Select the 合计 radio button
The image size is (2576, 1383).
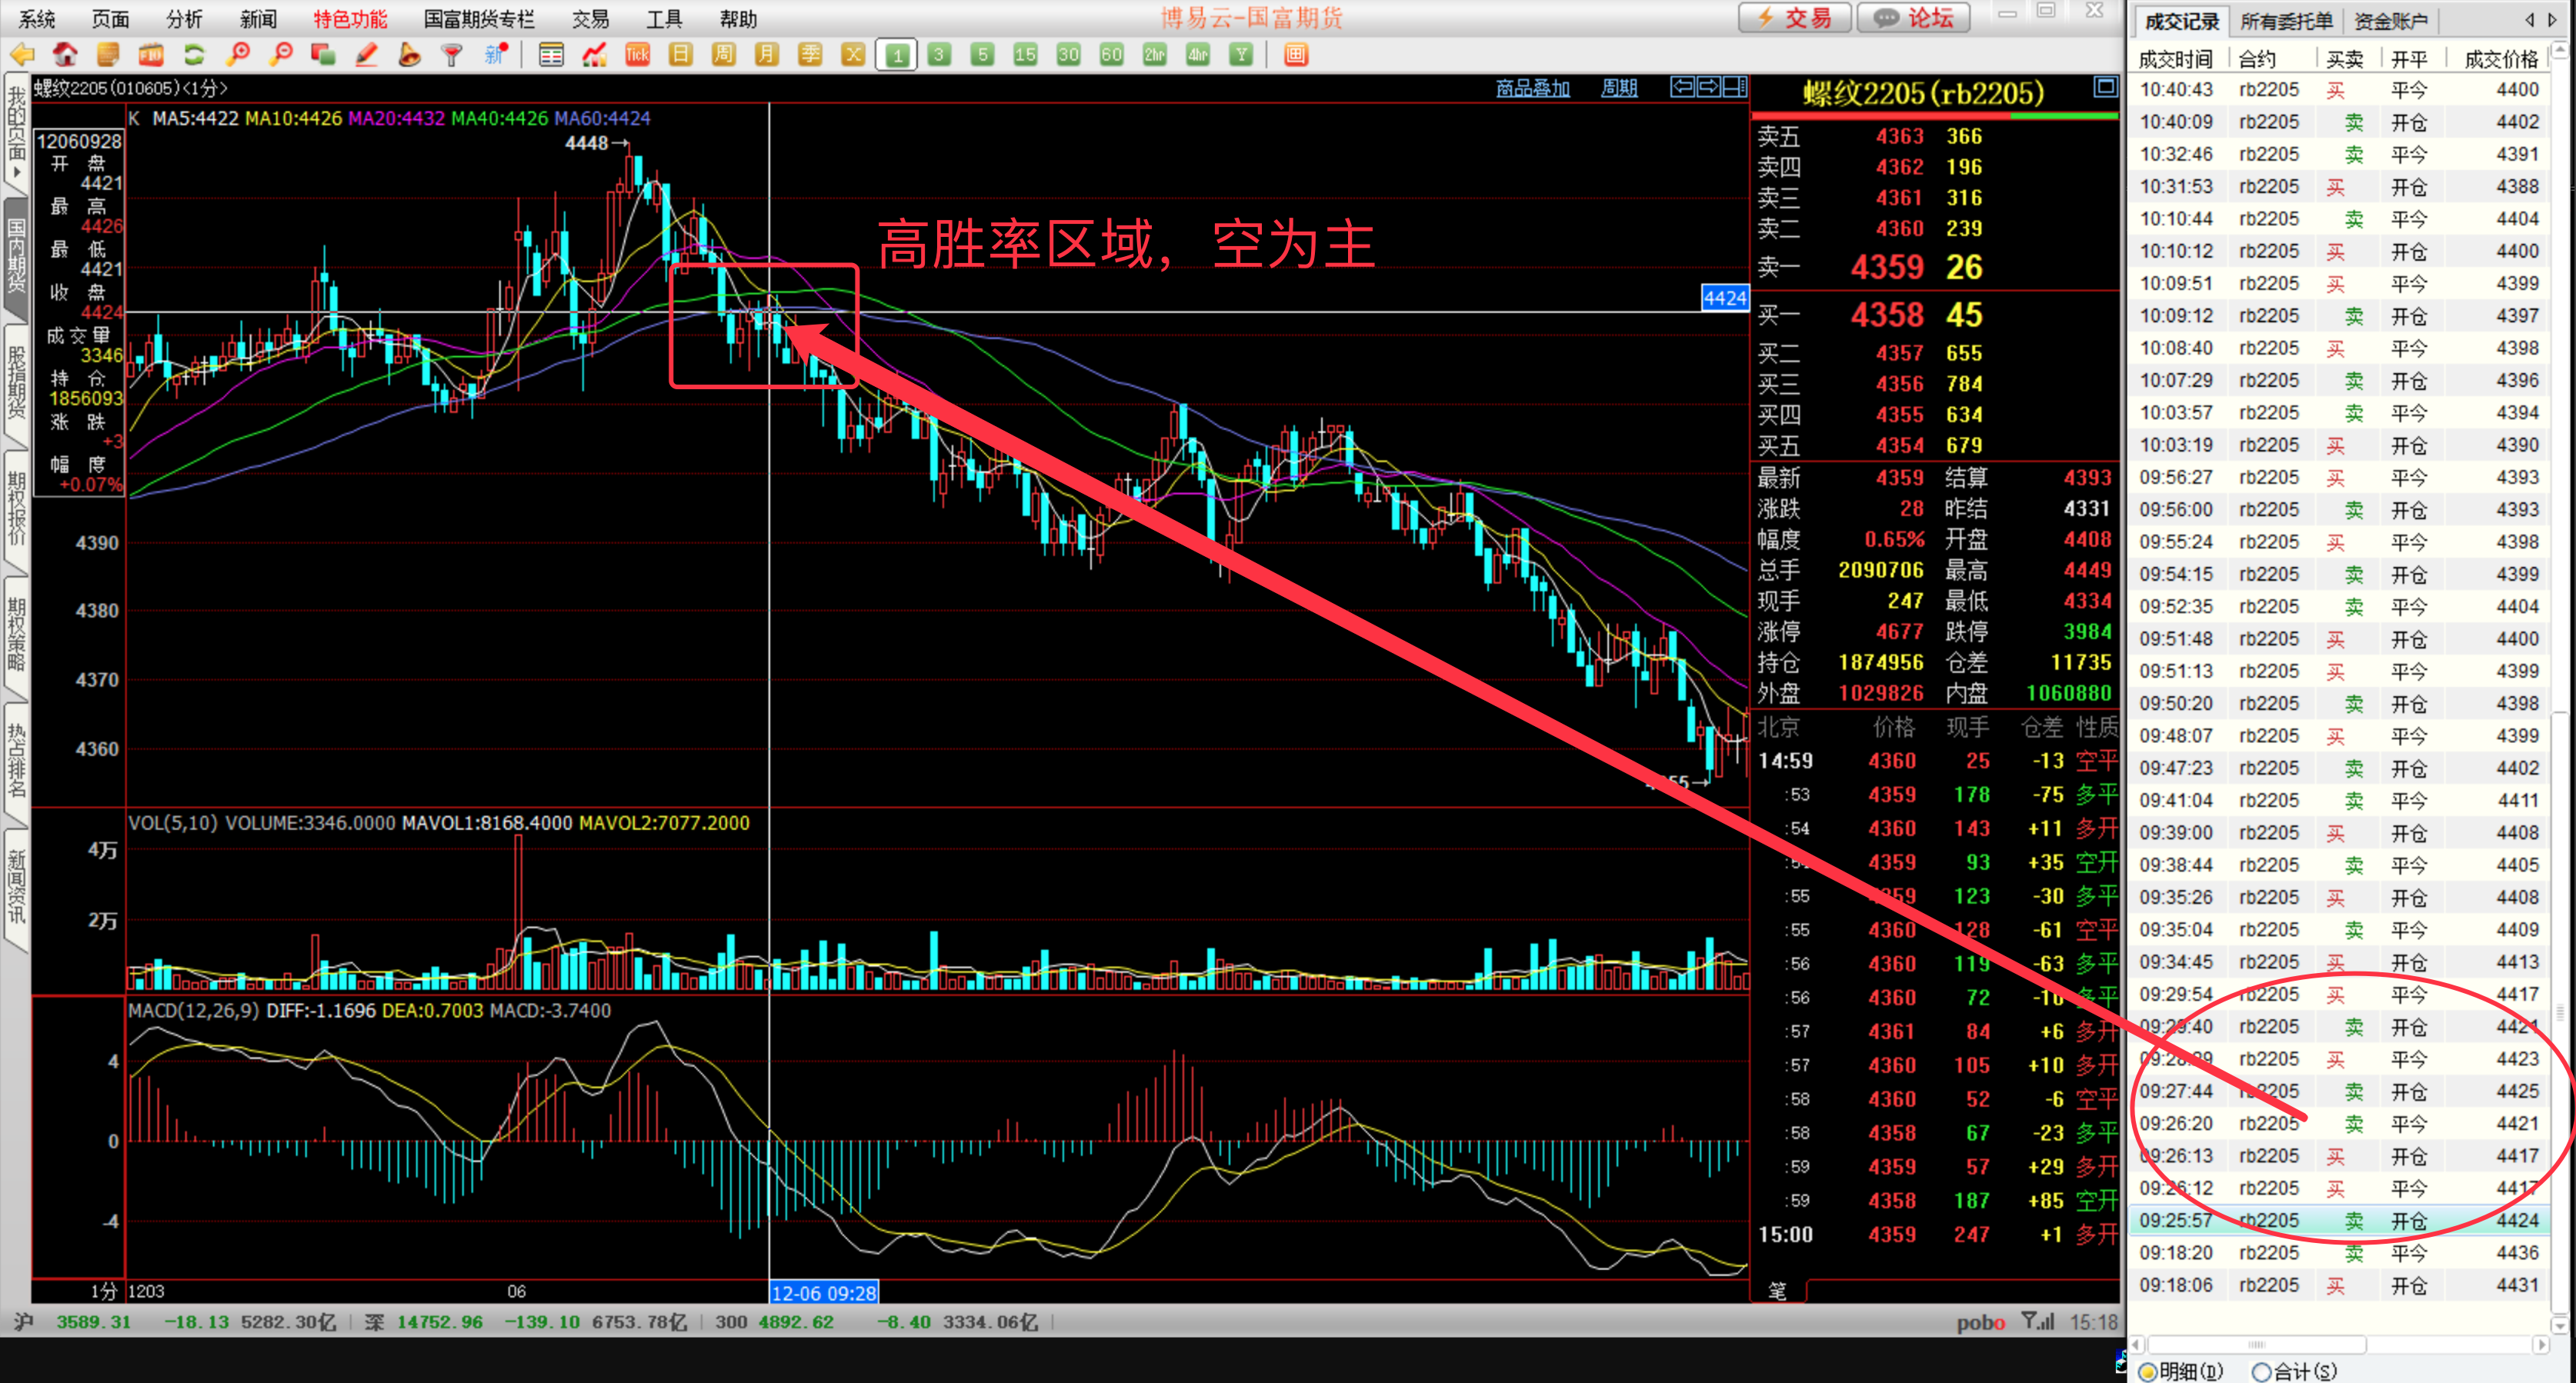tap(2261, 1371)
